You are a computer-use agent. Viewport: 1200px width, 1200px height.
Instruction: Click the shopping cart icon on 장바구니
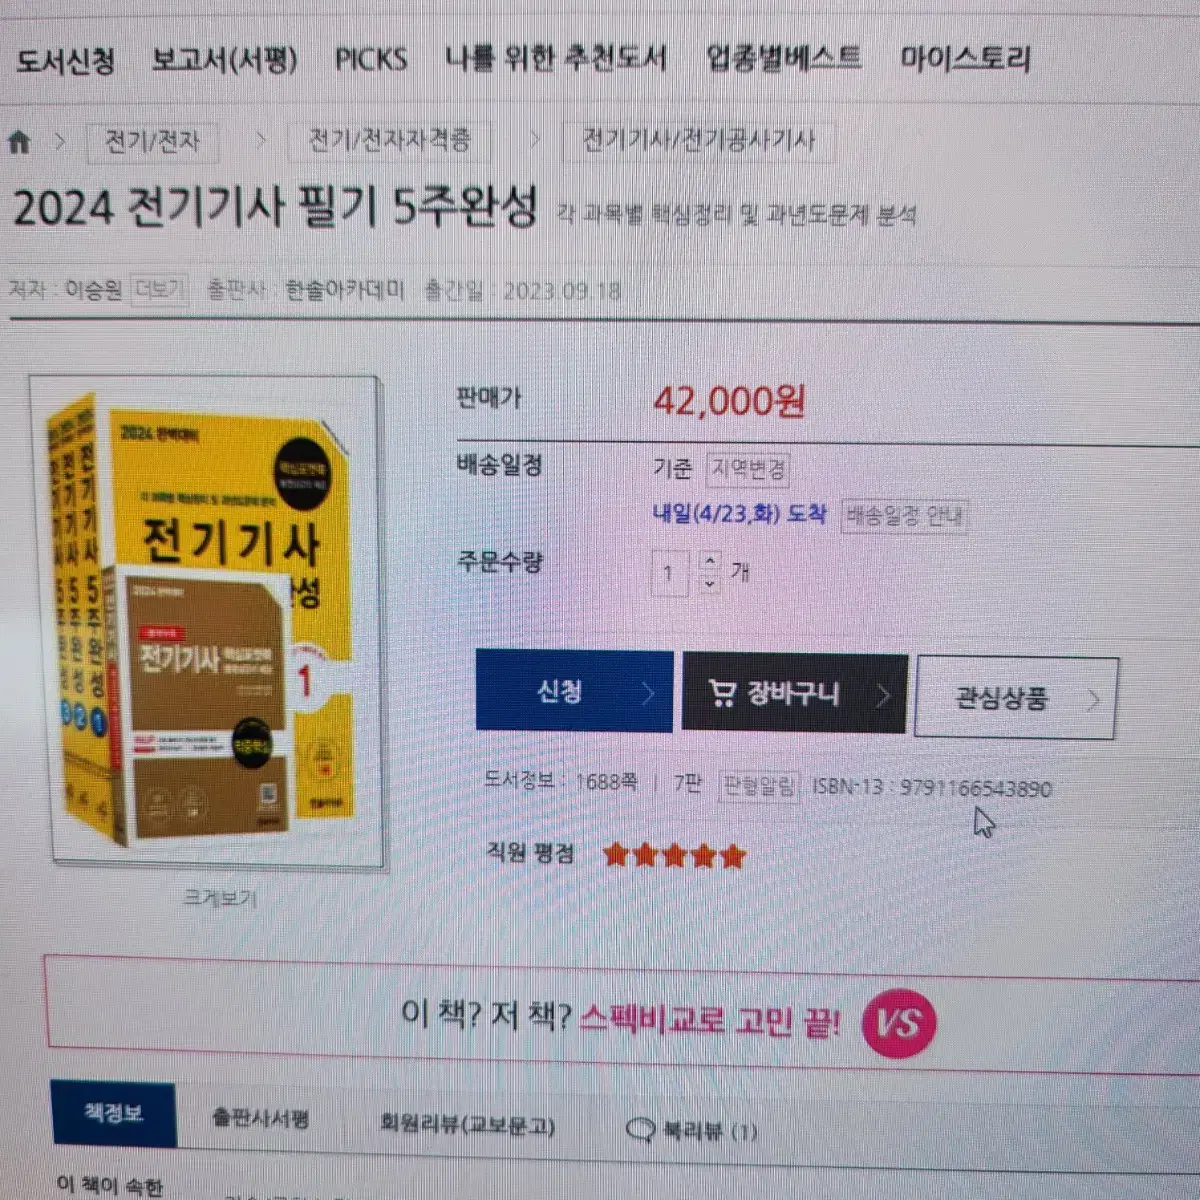722,692
